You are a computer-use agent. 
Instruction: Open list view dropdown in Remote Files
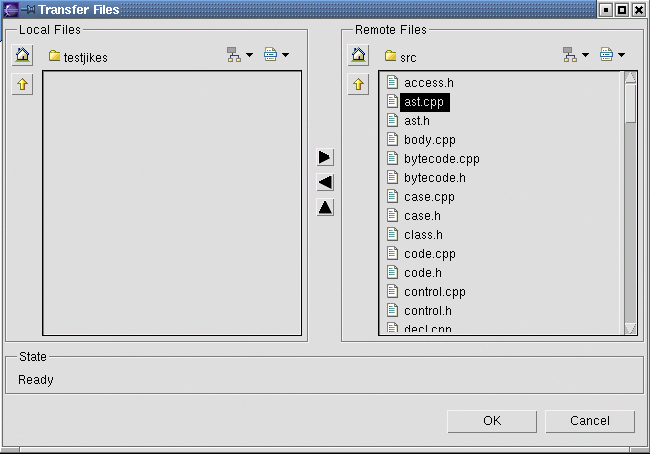612,55
